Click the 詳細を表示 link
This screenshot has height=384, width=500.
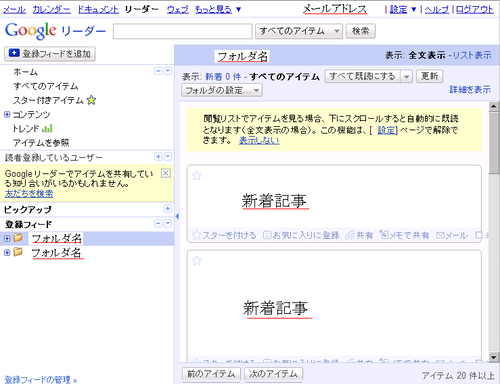(470, 89)
